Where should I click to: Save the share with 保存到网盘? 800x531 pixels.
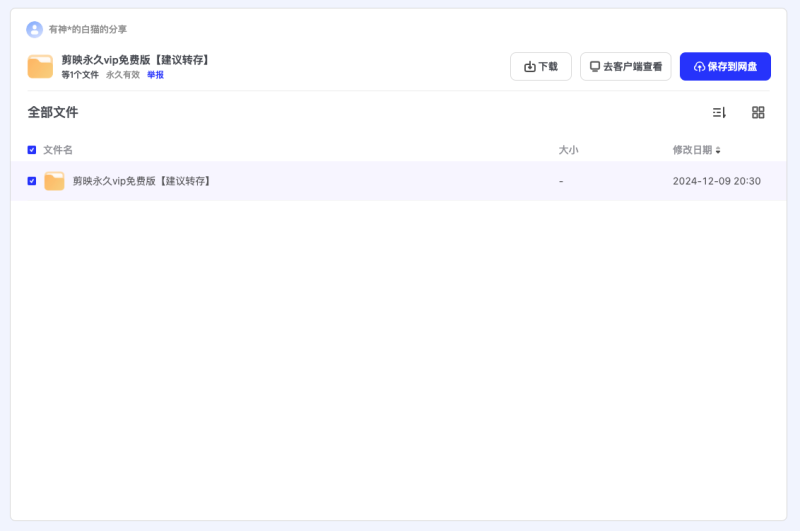pyautogui.click(x=725, y=67)
